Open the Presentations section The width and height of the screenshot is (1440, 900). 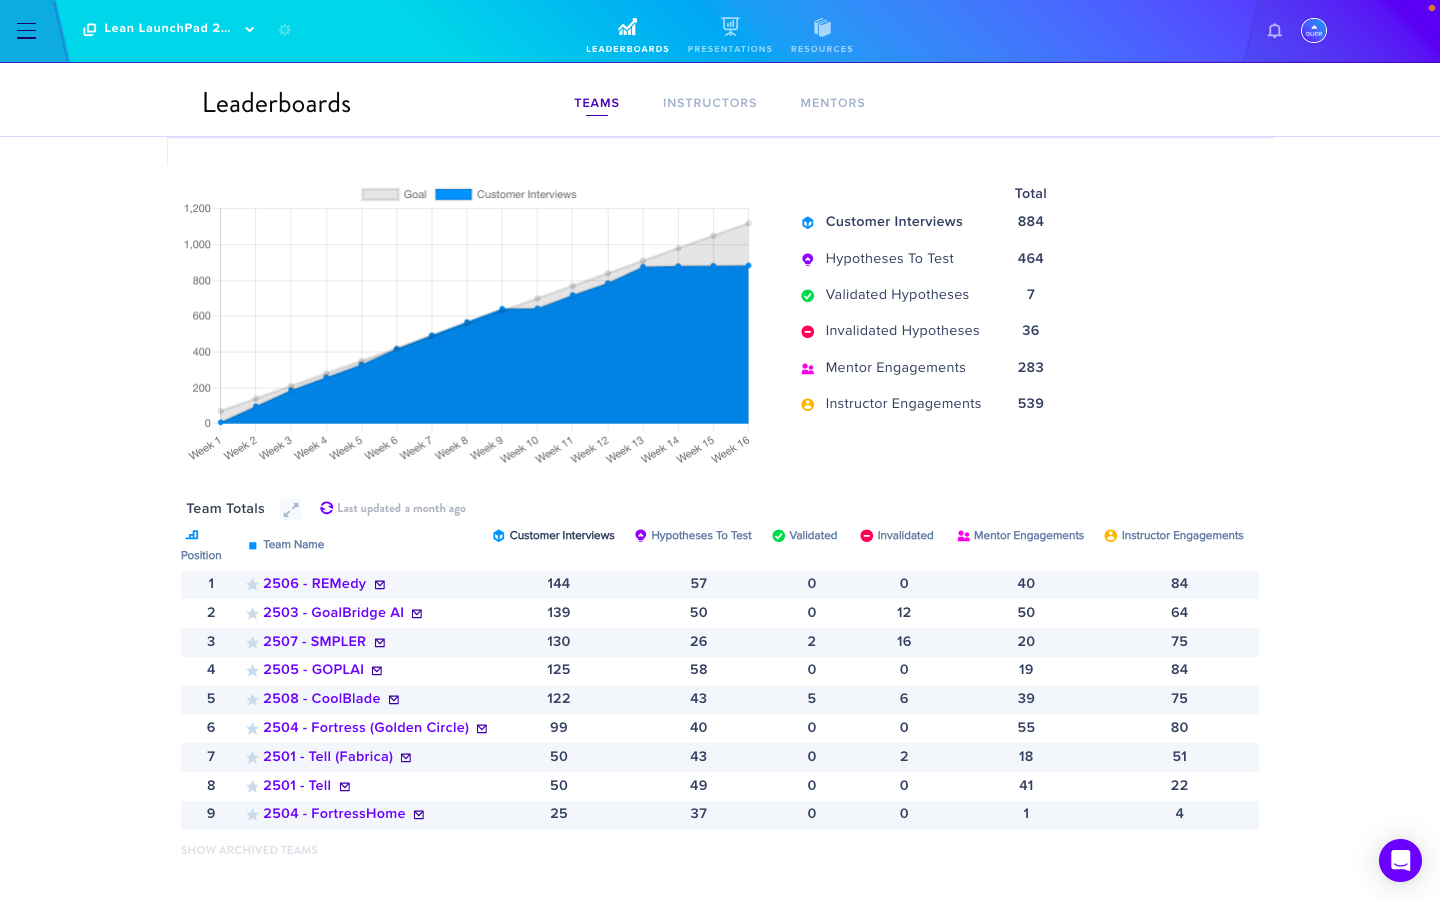730,35
